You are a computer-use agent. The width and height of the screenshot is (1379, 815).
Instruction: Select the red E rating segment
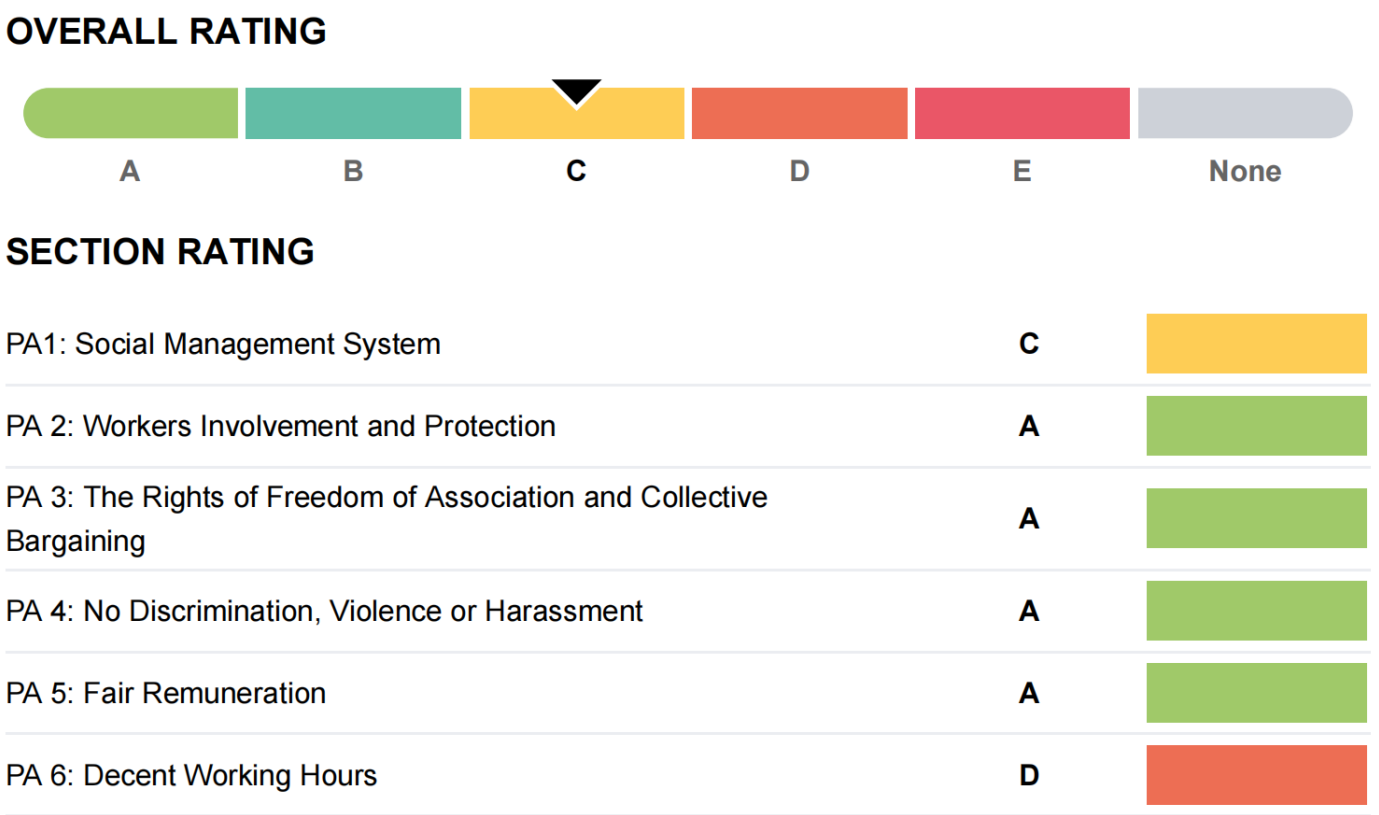pos(1022,113)
